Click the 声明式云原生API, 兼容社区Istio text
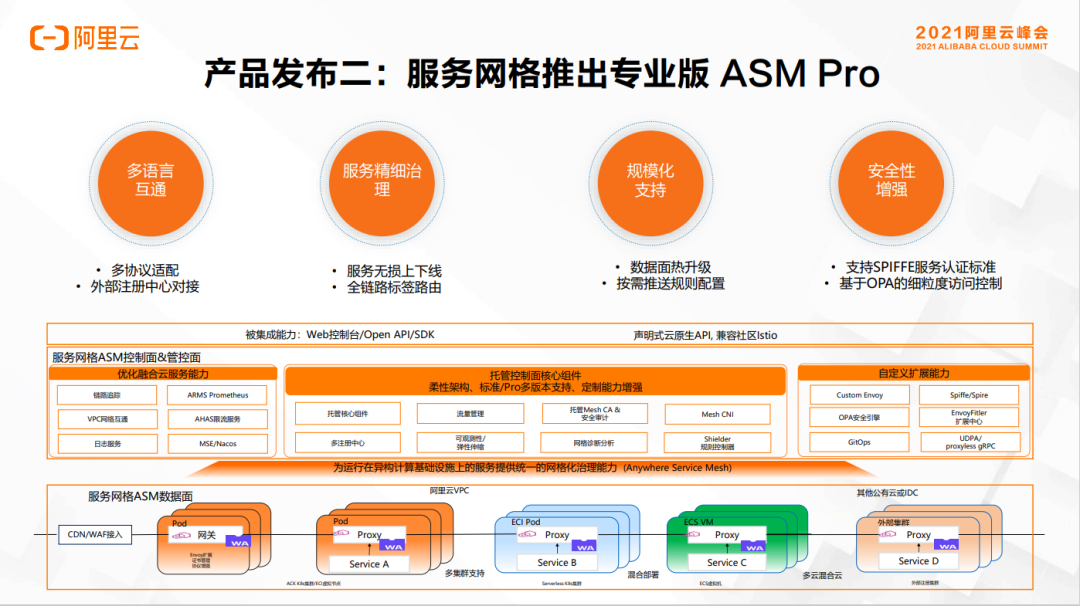The height and width of the screenshot is (606, 1080). click(x=705, y=335)
